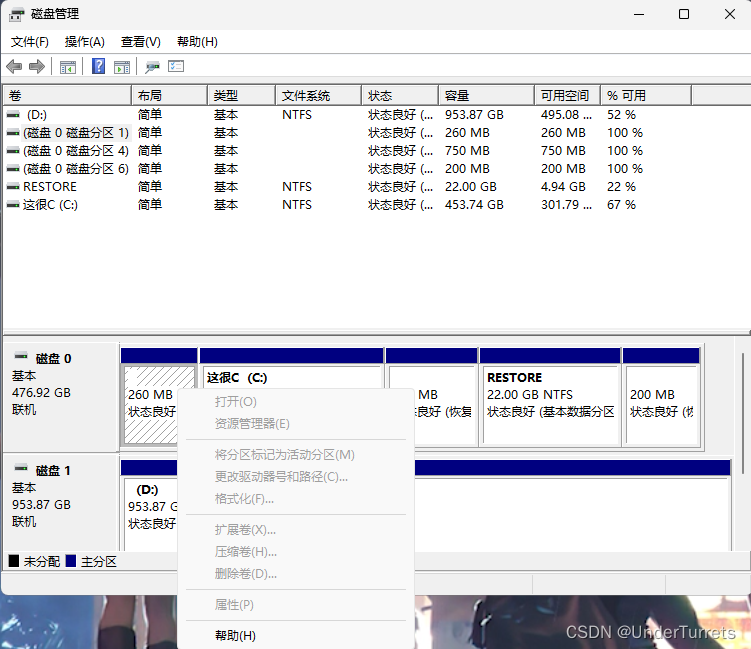
Task: Sort by the 类型 column header
Action: (x=242, y=95)
